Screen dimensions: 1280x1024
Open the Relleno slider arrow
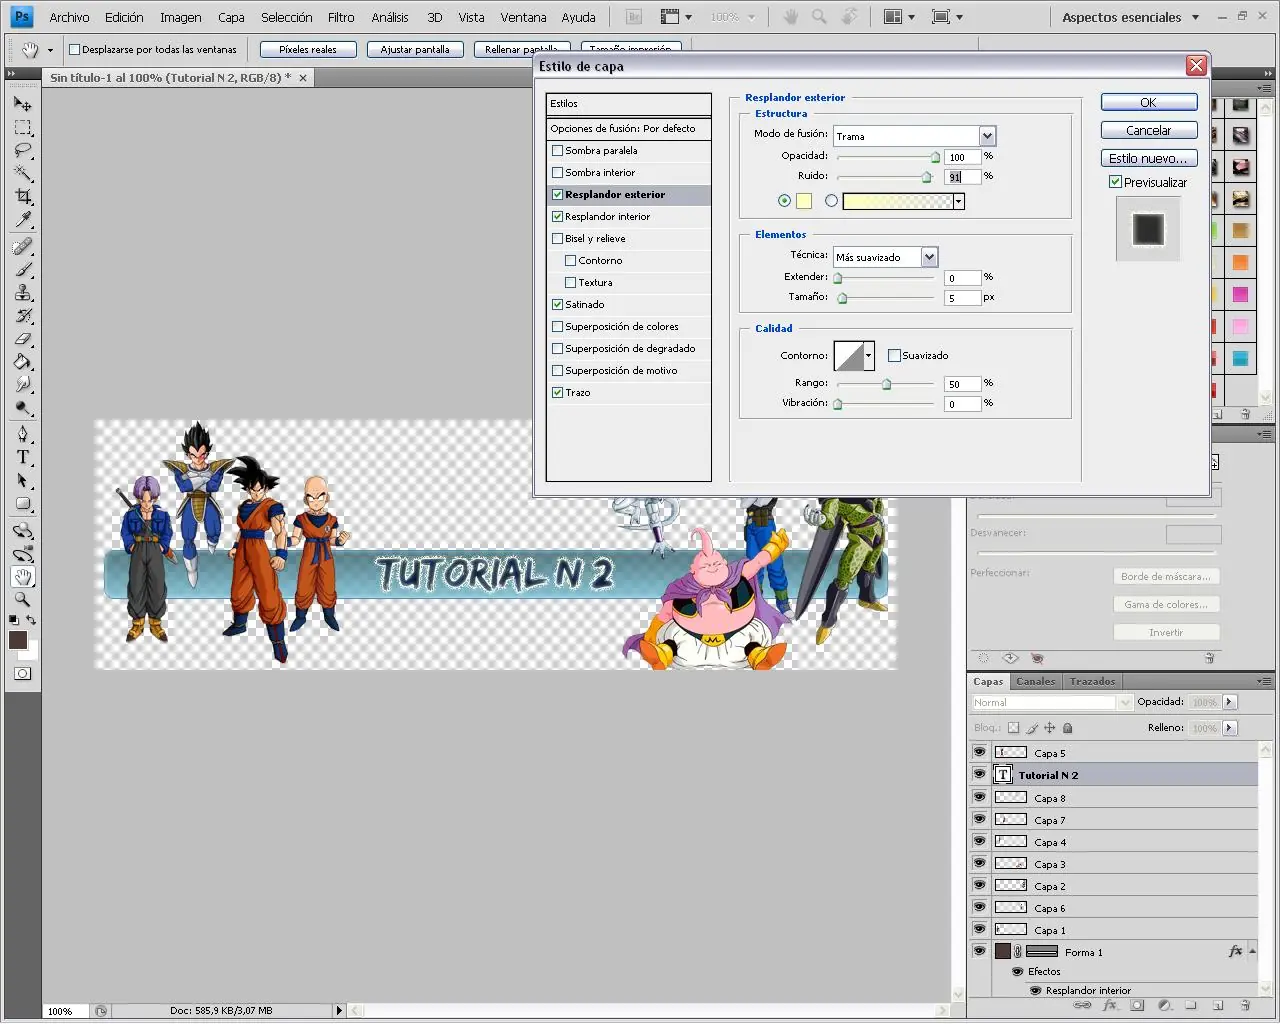point(1230,728)
